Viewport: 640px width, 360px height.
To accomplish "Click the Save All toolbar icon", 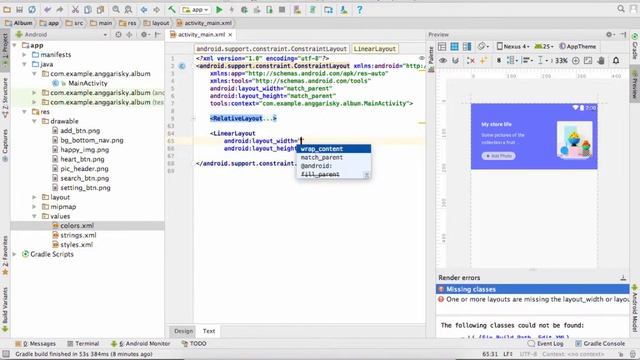I will point(19,9).
